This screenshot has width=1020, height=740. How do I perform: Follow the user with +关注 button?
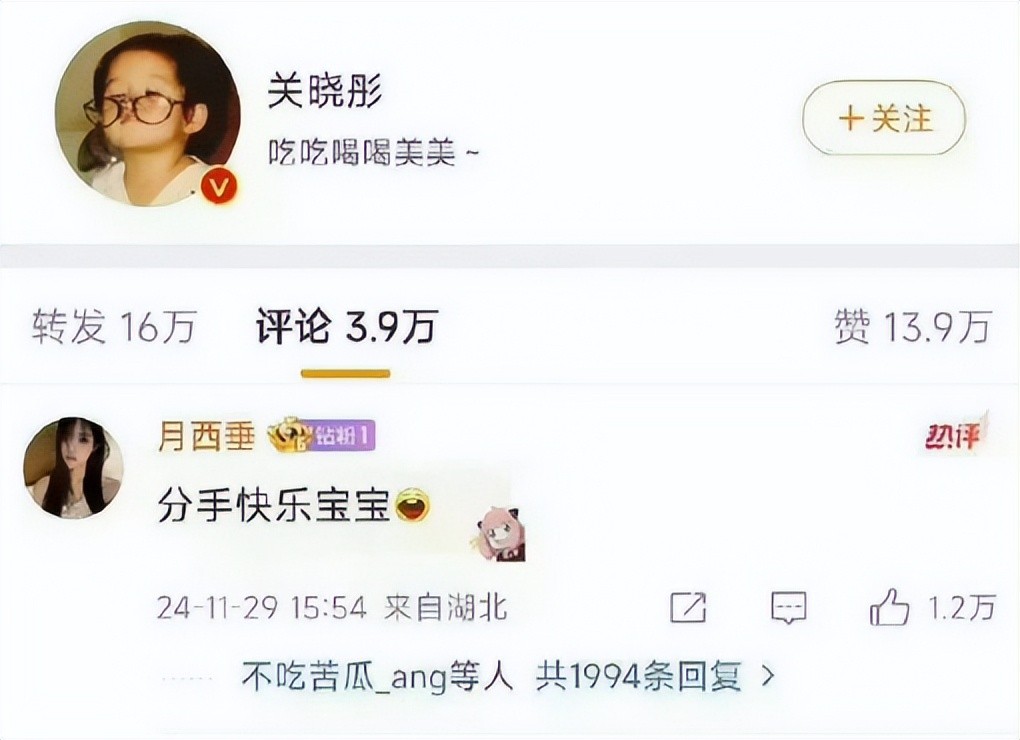point(884,118)
